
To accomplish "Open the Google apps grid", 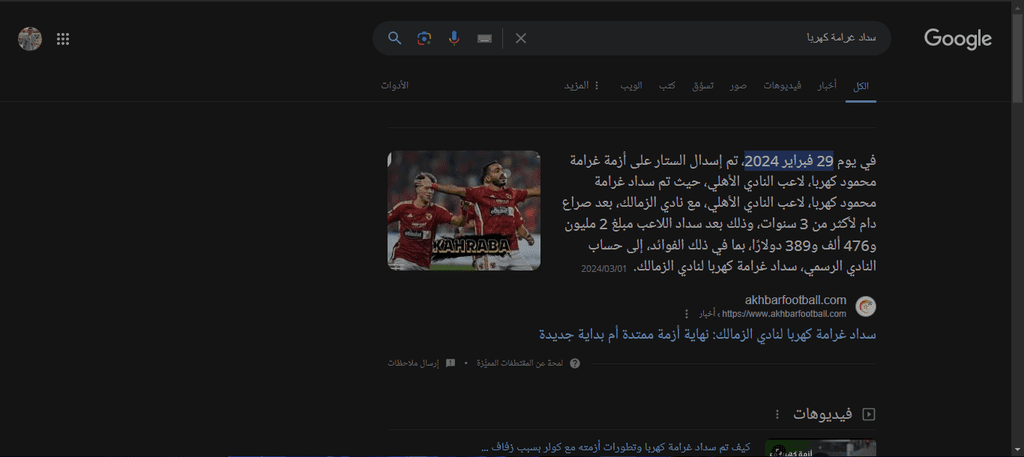I will click(63, 39).
